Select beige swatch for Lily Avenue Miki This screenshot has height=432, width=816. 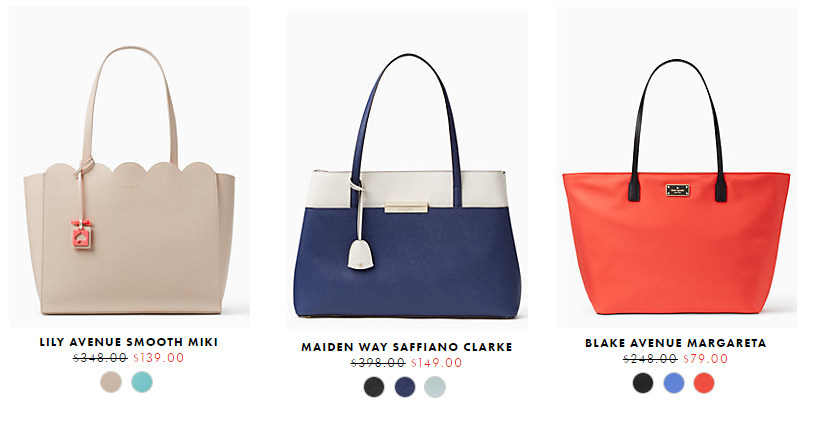tap(111, 382)
